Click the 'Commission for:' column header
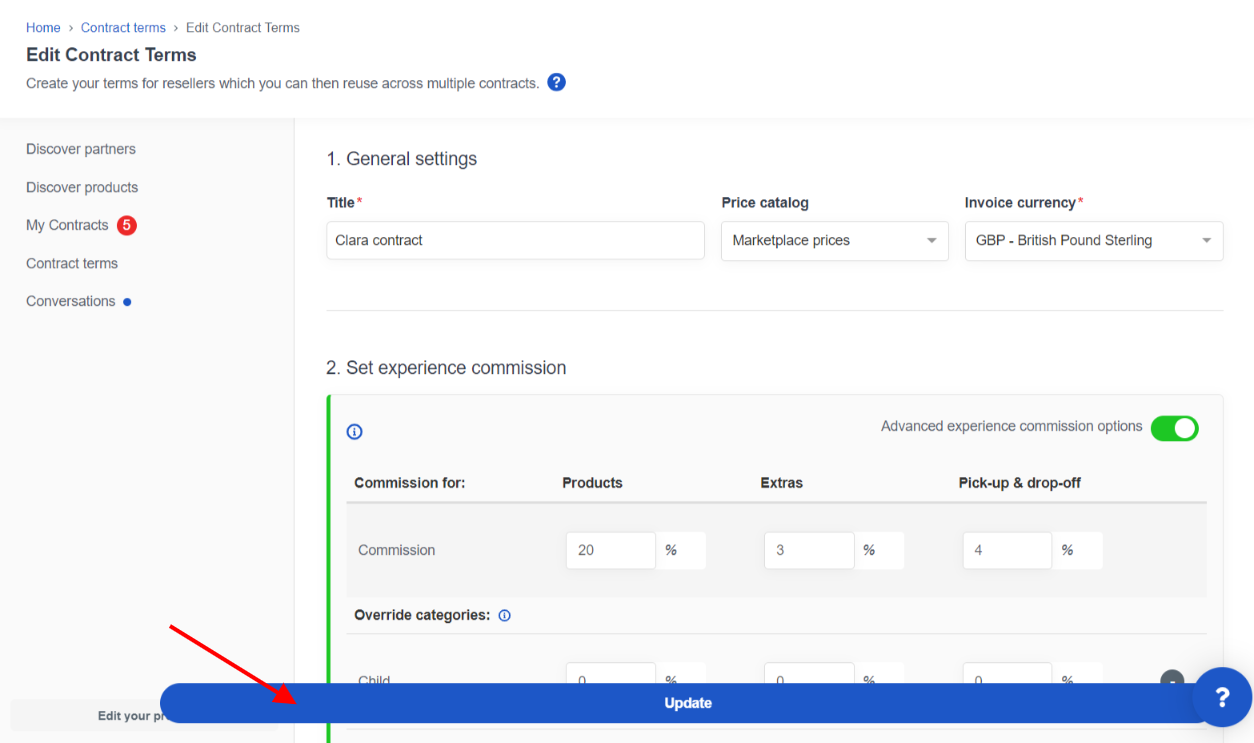The height and width of the screenshot is (743, 1254). [410, 483]
